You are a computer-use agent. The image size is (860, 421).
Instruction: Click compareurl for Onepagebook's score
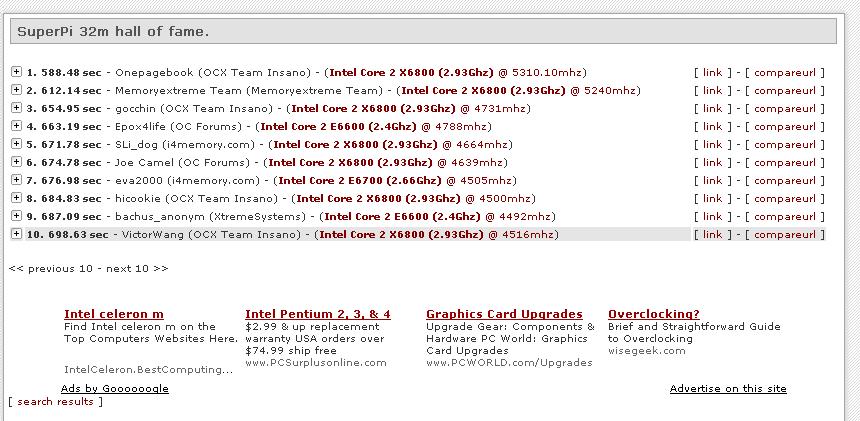(785, 73)
